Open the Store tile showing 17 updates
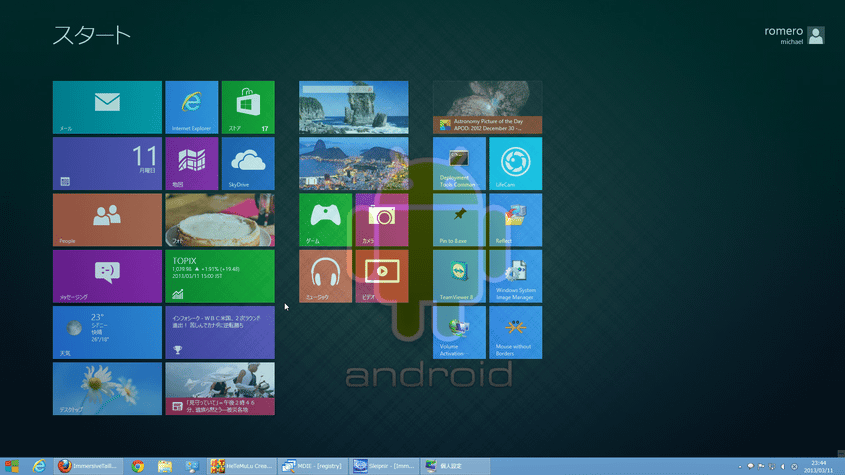 [x=248, y=107]
